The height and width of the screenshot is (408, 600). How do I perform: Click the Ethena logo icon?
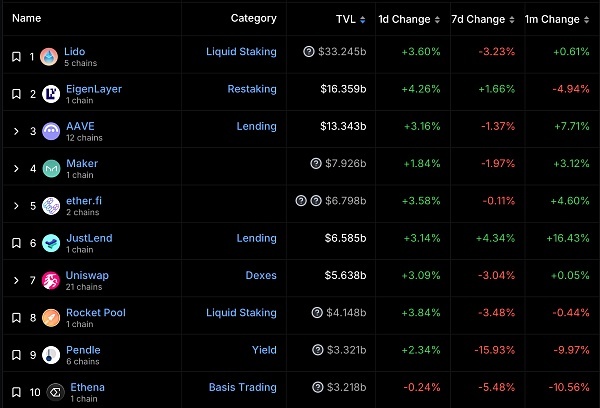pyautogui.click(x=55, y=392)
